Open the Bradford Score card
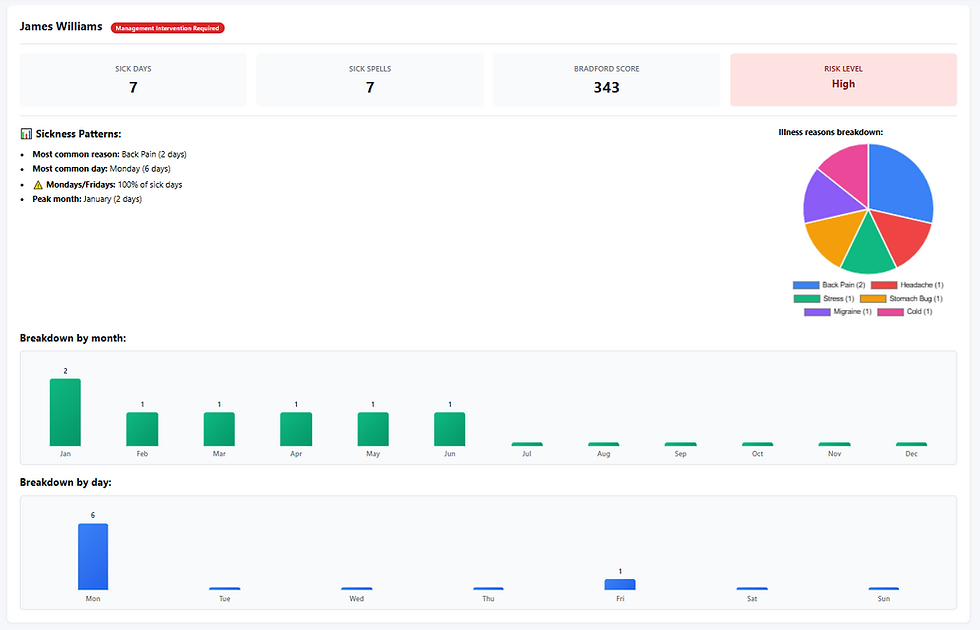Image resolution: width=980 pixels, height=630 pixels. (x=607, y=79)
